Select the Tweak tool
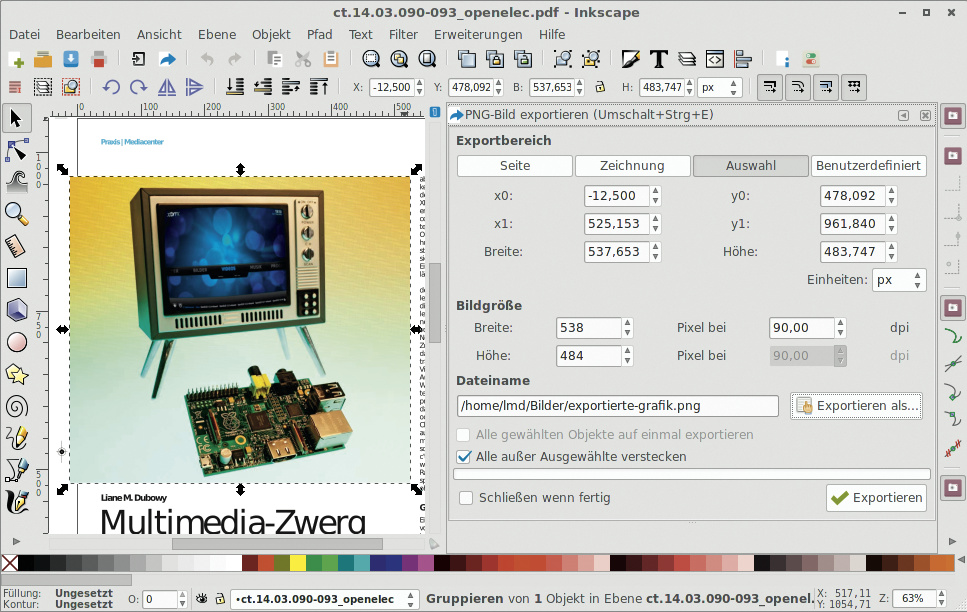967x612 pixels. point(17,181)
